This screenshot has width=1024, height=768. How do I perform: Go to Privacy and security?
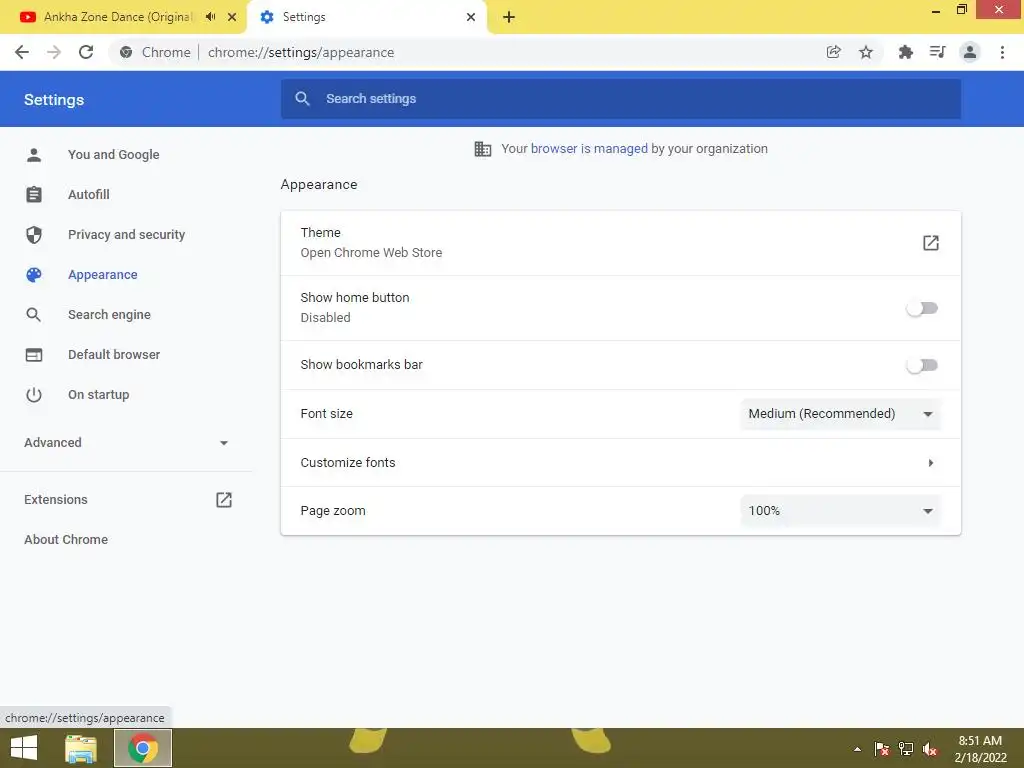[127, 234]
